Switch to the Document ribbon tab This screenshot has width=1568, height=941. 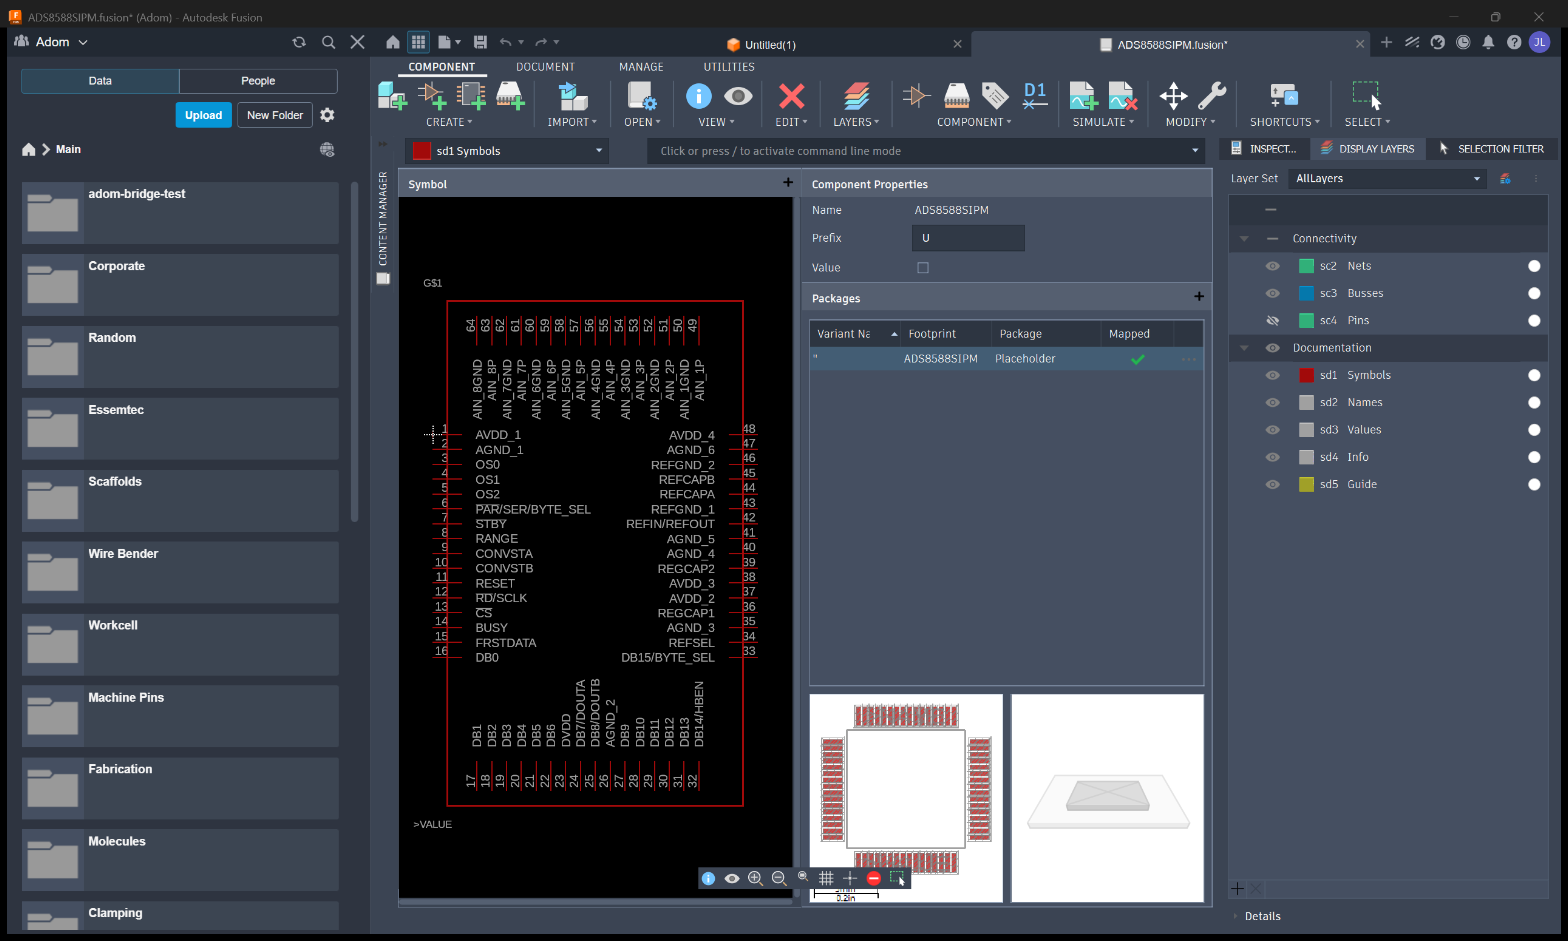pos(545,67)
